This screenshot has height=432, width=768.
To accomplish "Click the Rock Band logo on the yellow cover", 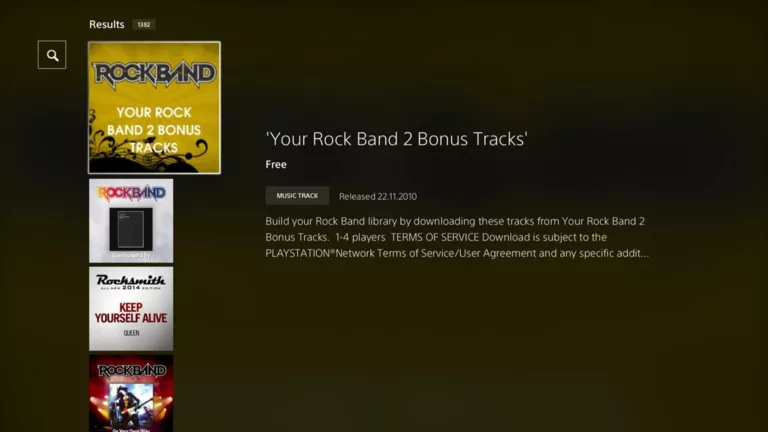I will [x=154, y=74].
